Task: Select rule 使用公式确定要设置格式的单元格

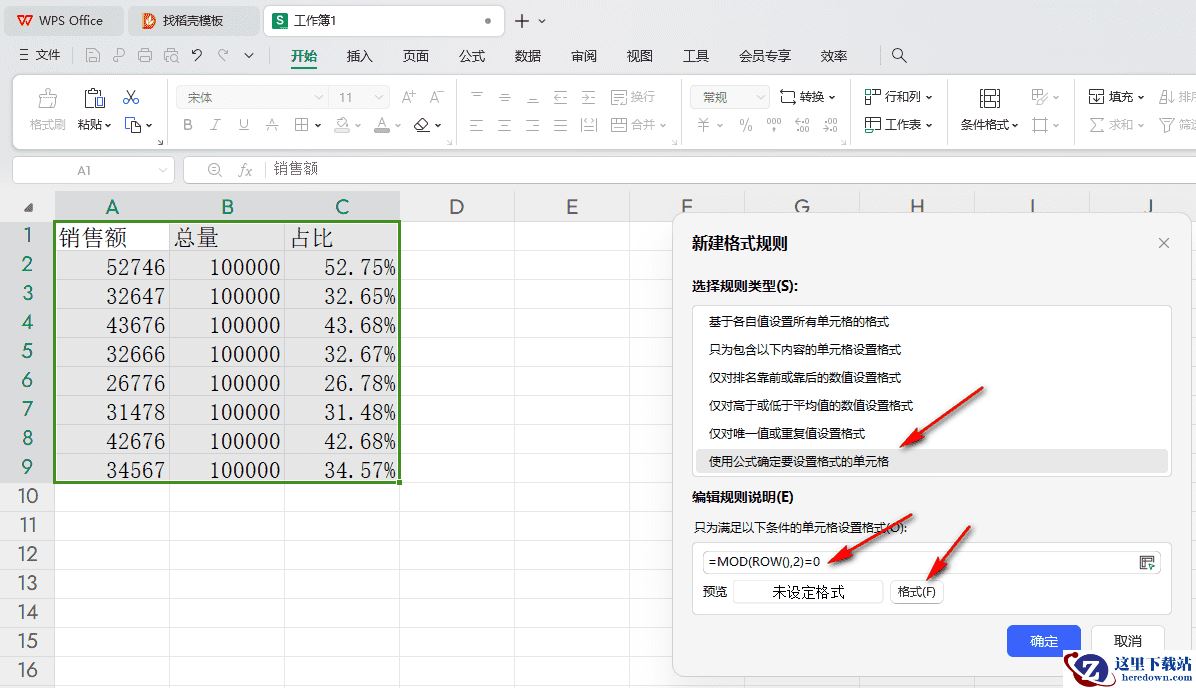Action: 932,461
